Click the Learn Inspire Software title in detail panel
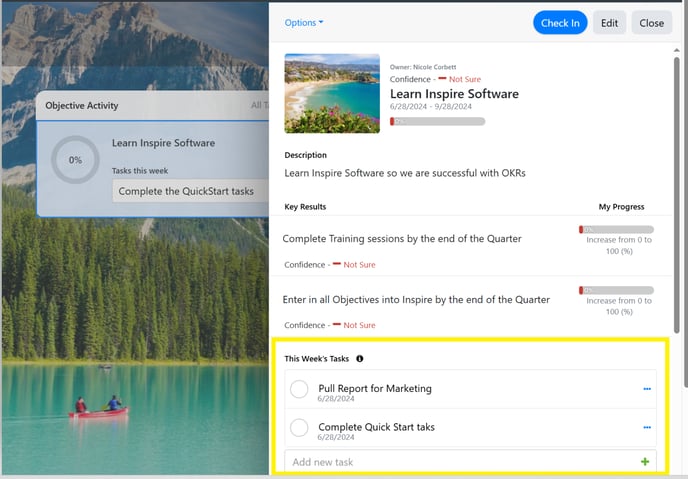The height and width of the screenshot is (479, 688). tap(454, 94)
